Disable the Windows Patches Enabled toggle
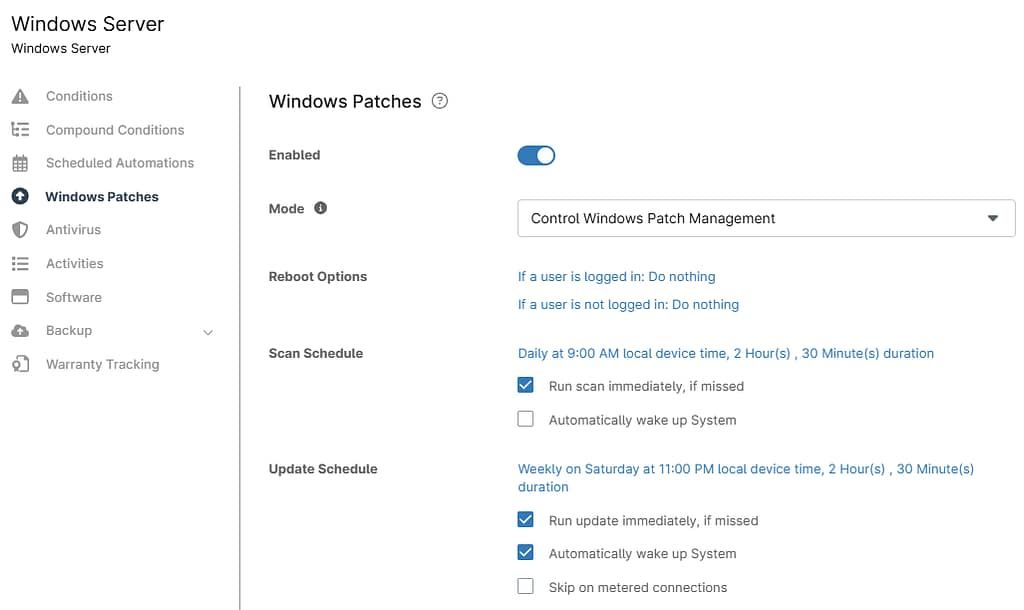 tap(536, 155)
